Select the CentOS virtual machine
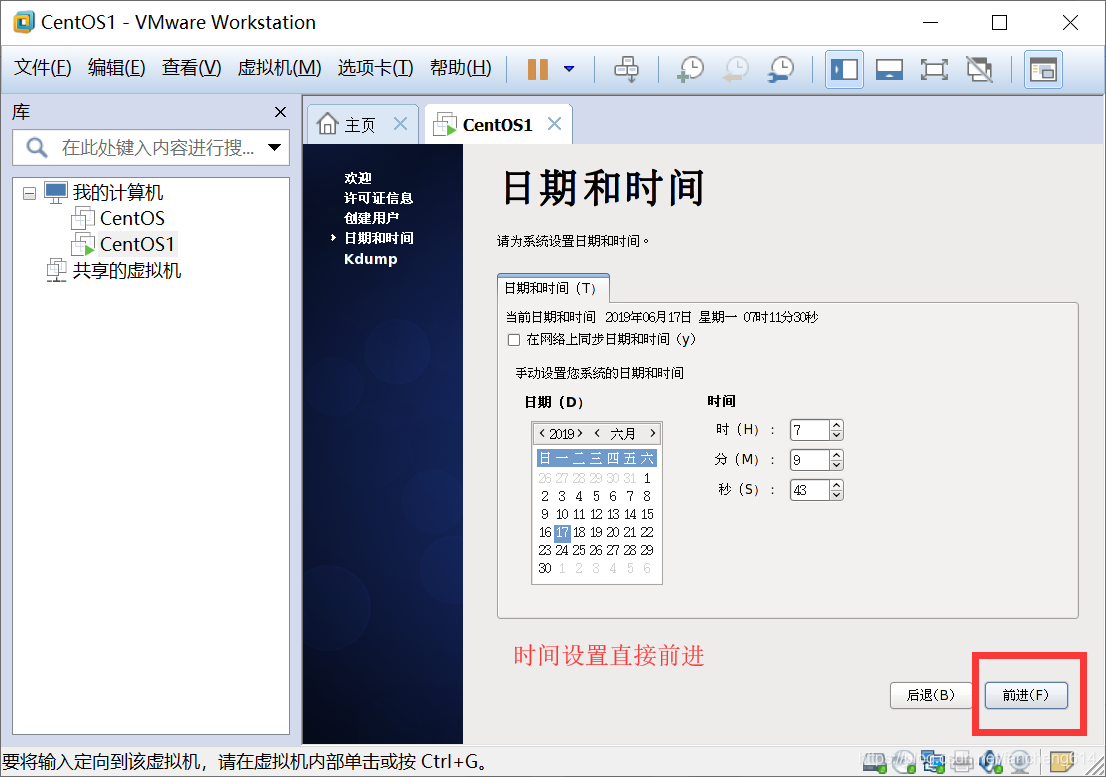 pos(132,219)
